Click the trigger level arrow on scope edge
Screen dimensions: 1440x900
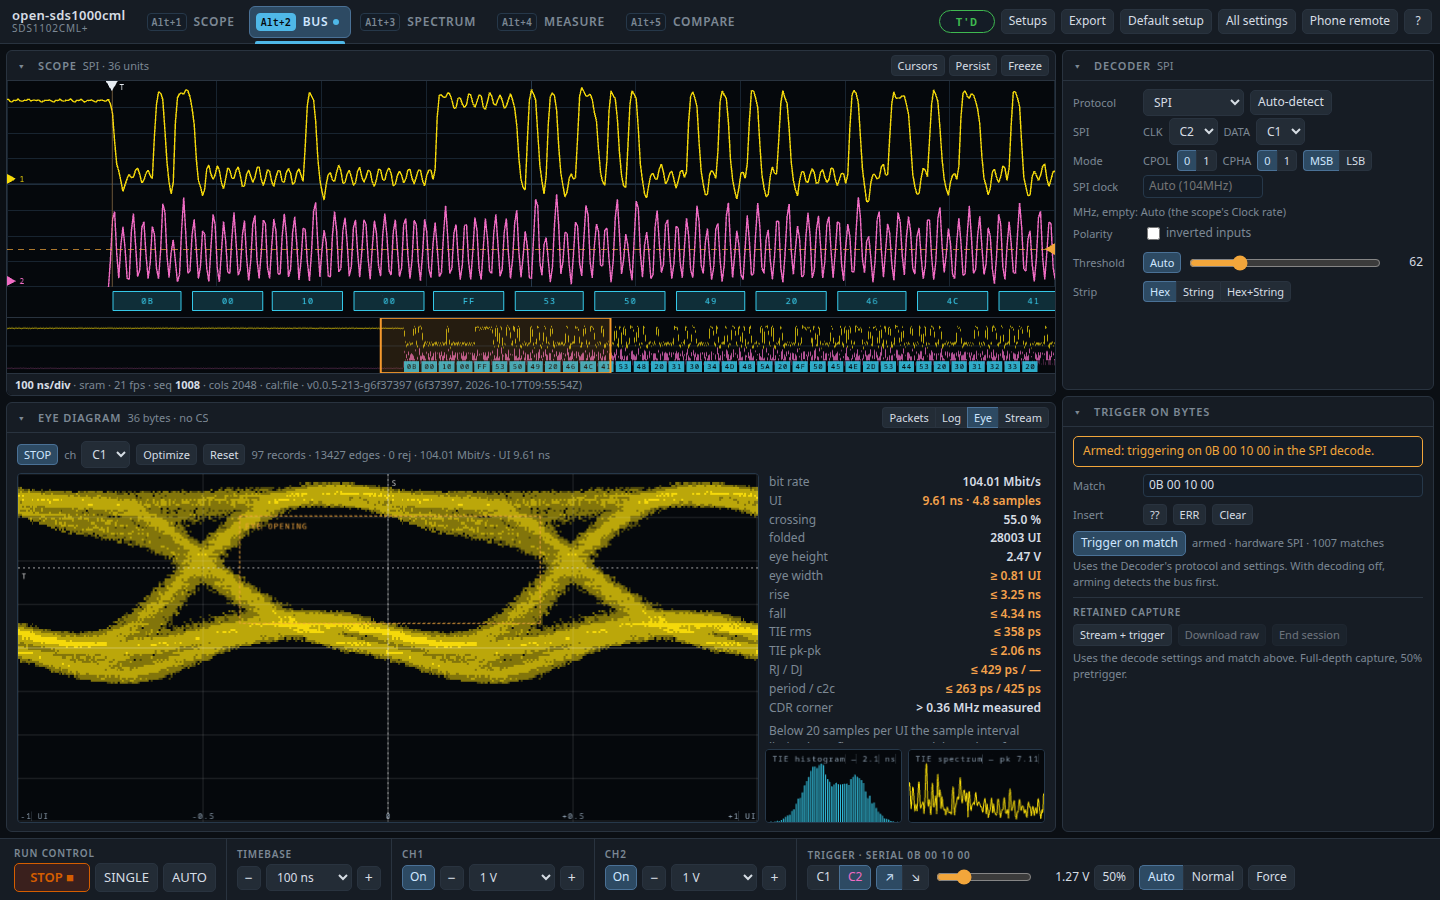tap(1050, 249)
